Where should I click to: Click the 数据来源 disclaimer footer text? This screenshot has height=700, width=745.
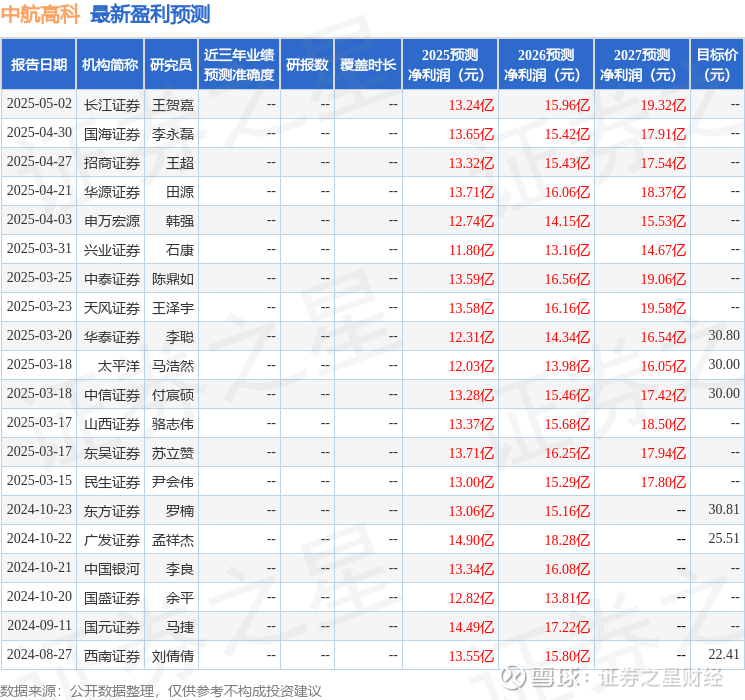click(161, 691)
